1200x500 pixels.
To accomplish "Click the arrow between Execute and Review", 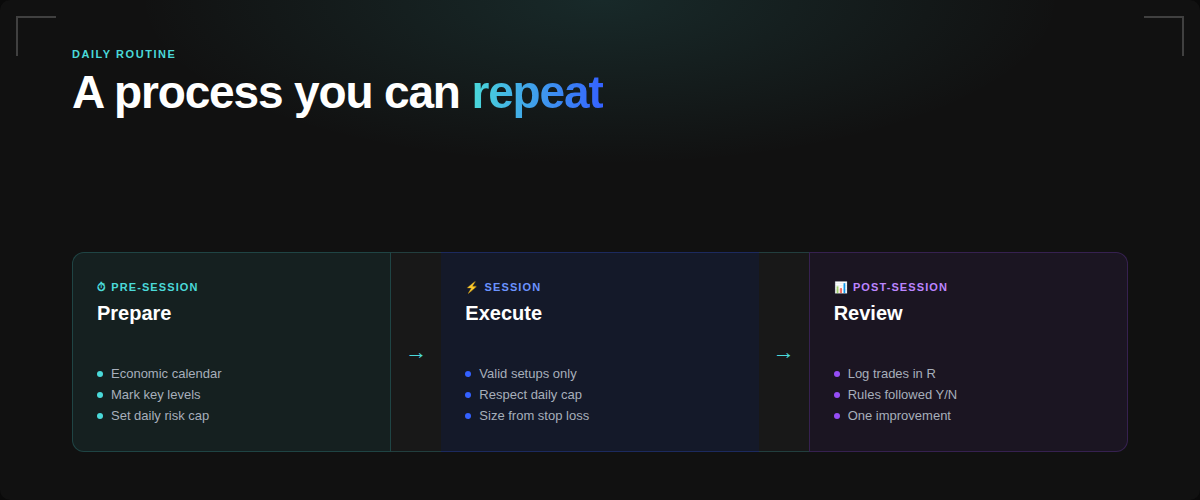I will (784, 355).
